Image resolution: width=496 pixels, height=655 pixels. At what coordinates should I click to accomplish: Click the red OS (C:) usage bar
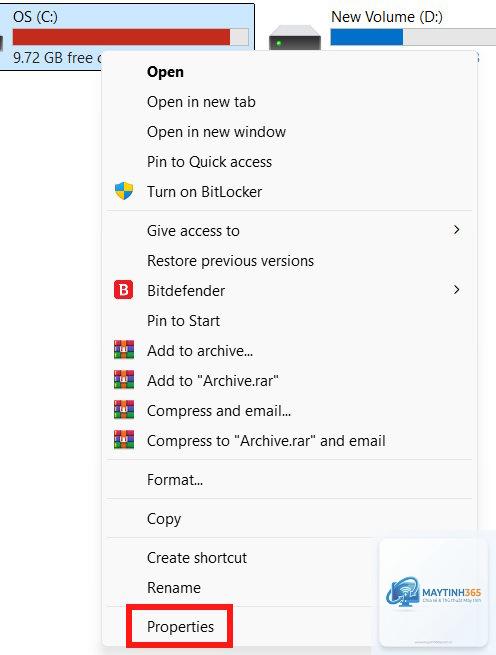coord(131,37)
